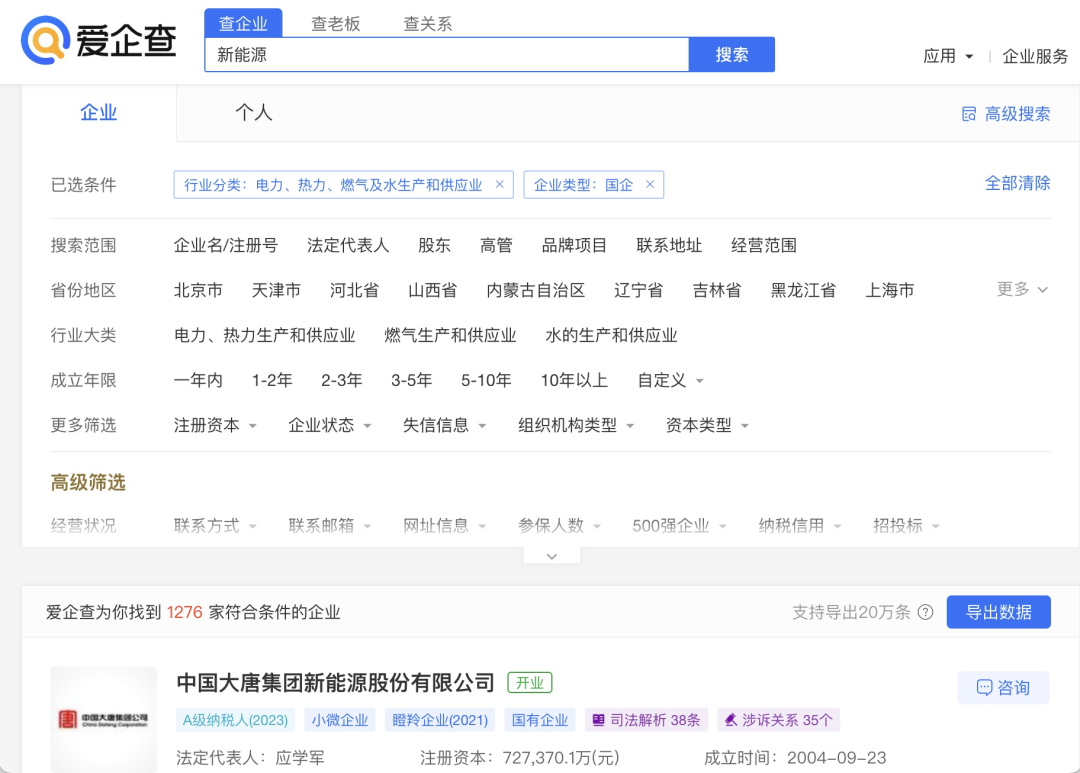Switch to the 查老板 tab
1080x773 pixels.
click(x=335, y=24)
